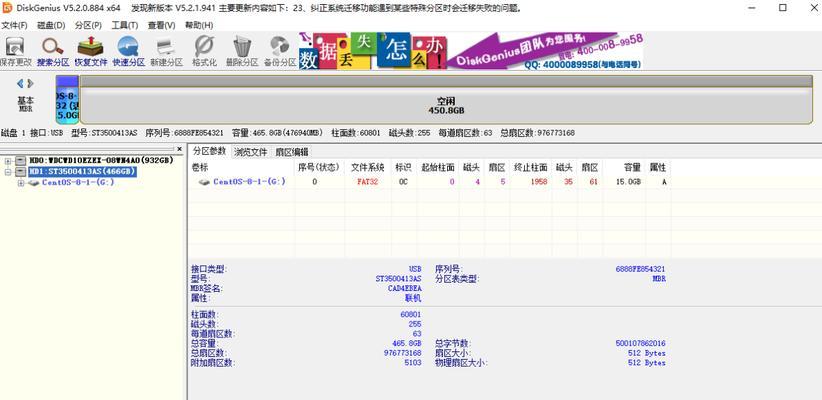Click the File System (文件系统) column header
Viewport: 822px width, 400px height.
367,168
